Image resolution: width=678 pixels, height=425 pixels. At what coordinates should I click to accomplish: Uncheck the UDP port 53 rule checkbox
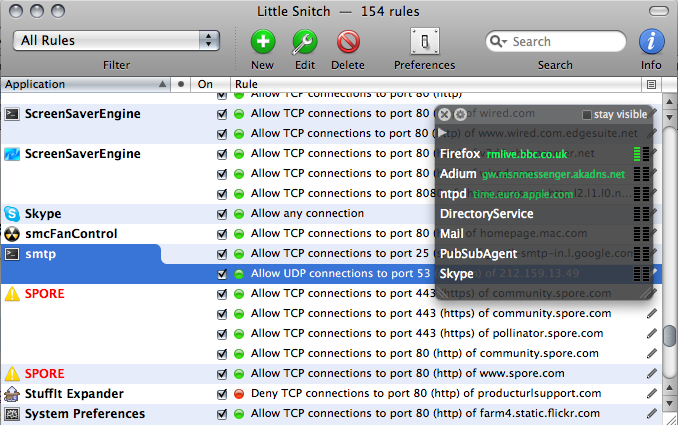222,274
